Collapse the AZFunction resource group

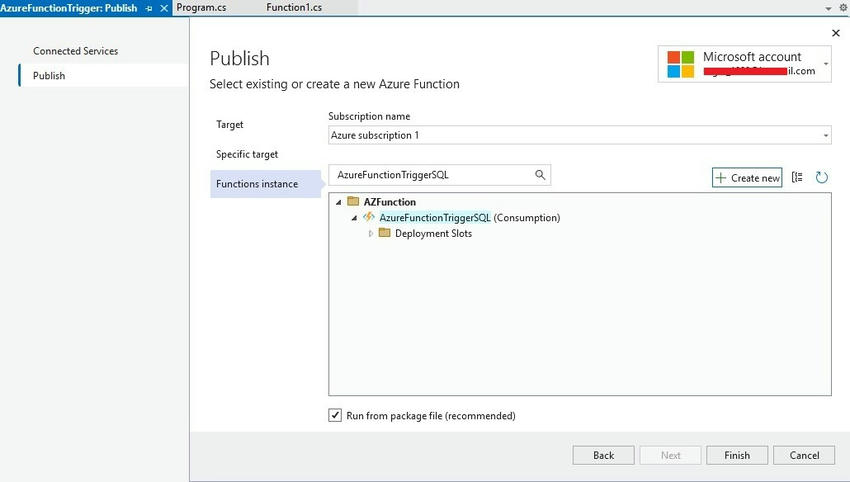point(339,202)
